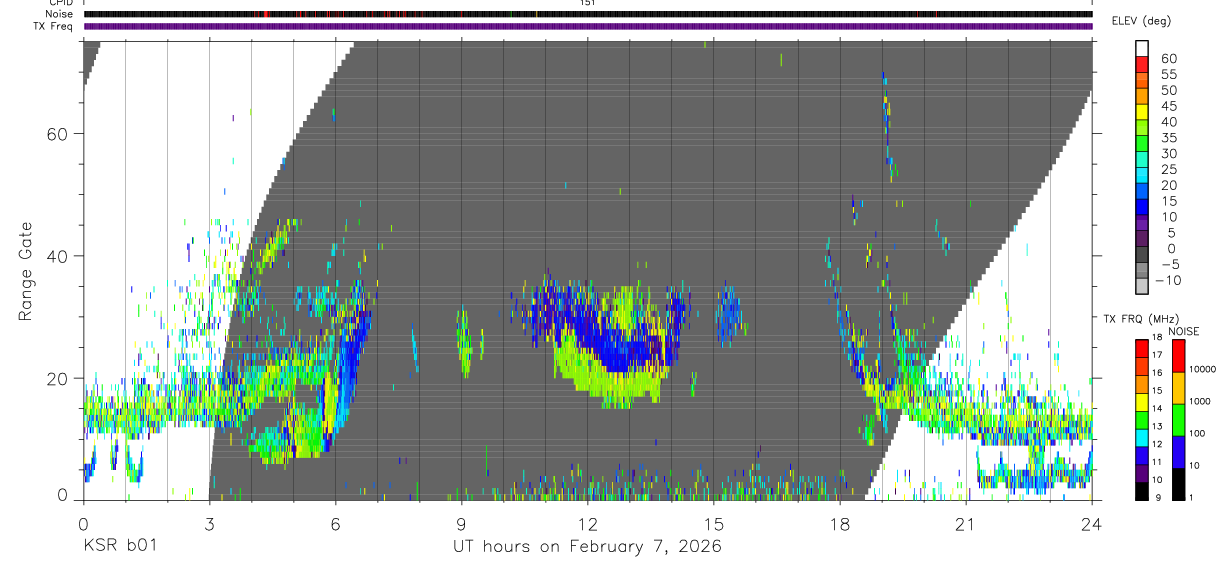This screenshot has width=1228, height=567.
Task: Click the 45 label on ELEV colorbar
Action: pos(1168,106)
